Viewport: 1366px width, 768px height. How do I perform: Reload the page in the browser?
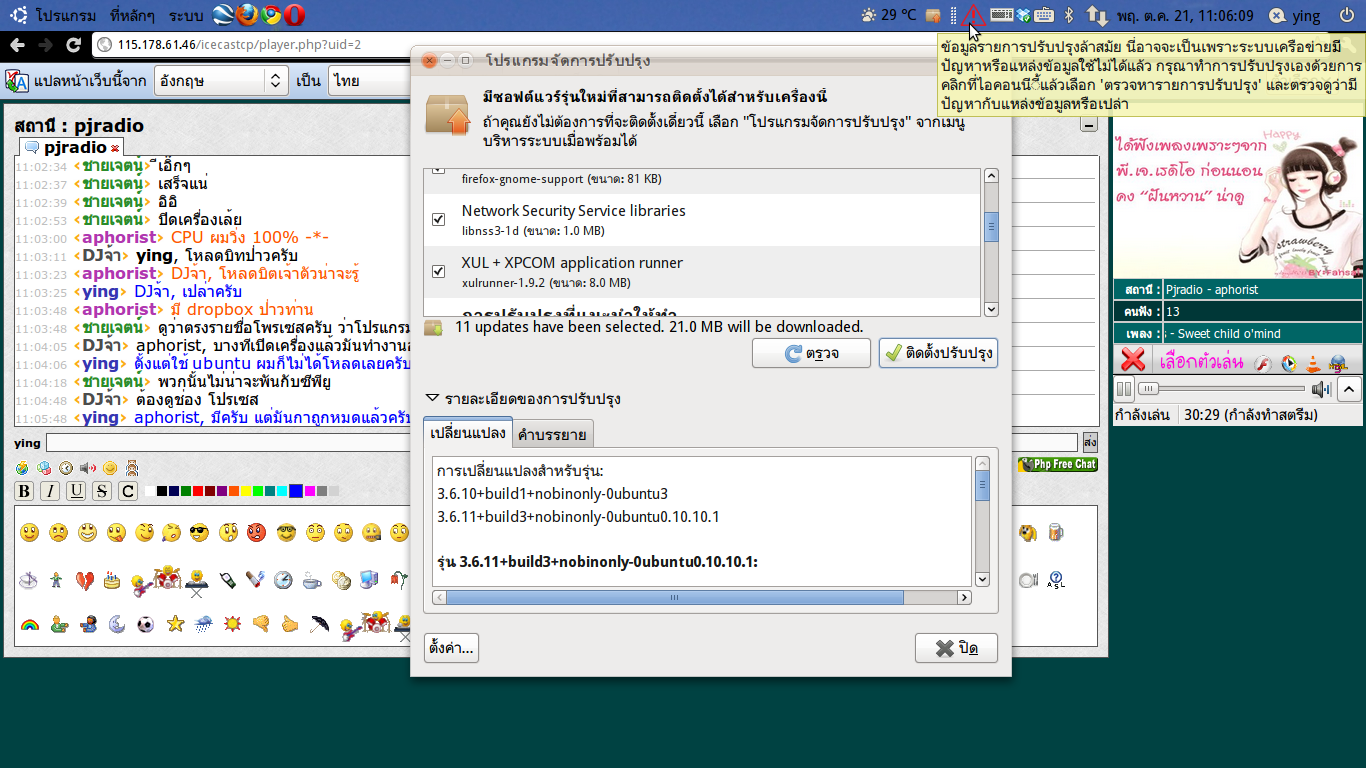click(x=73, y=45)
